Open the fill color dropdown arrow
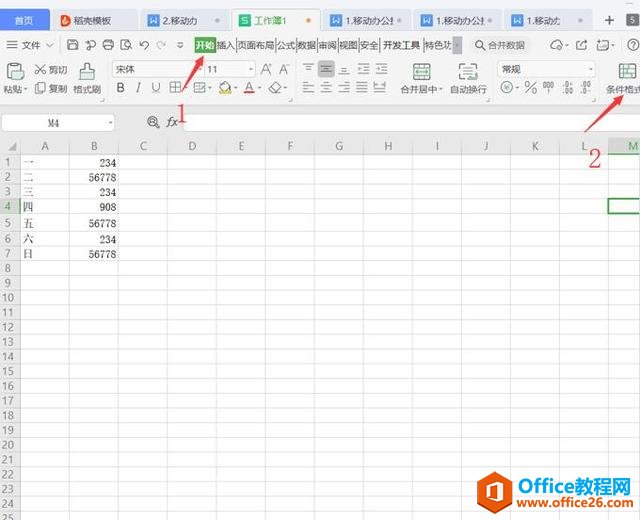This screenshot has width=640, height=520. [x=236, y=88]
